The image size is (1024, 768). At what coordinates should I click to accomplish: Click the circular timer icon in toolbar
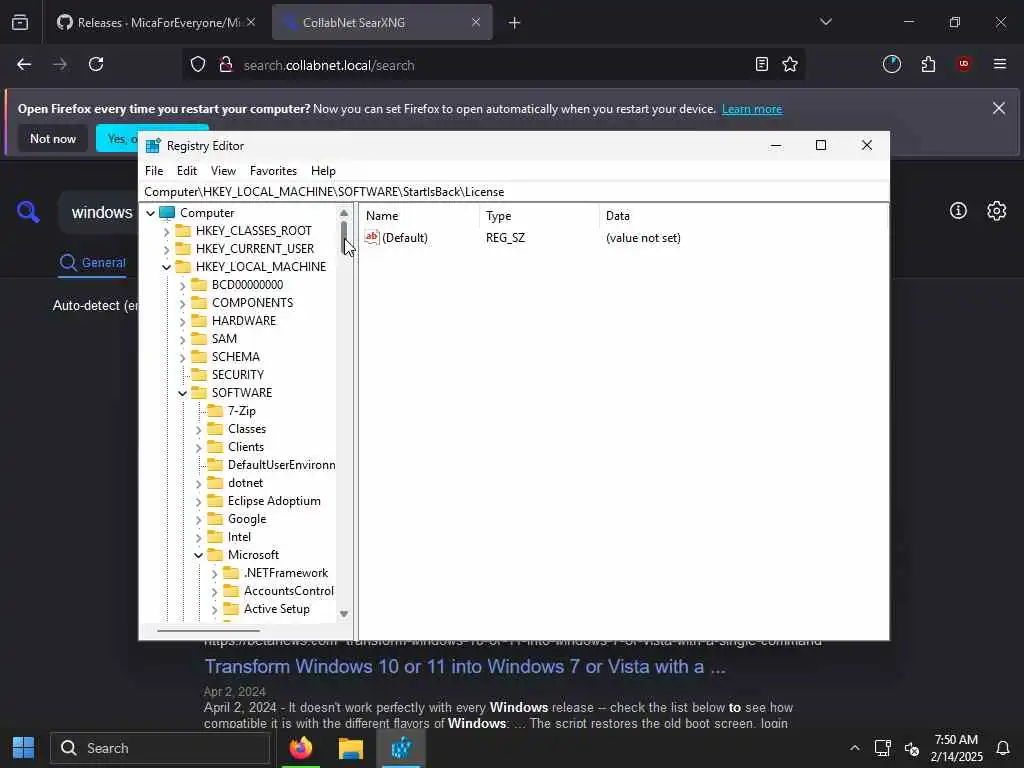point(891,64)
